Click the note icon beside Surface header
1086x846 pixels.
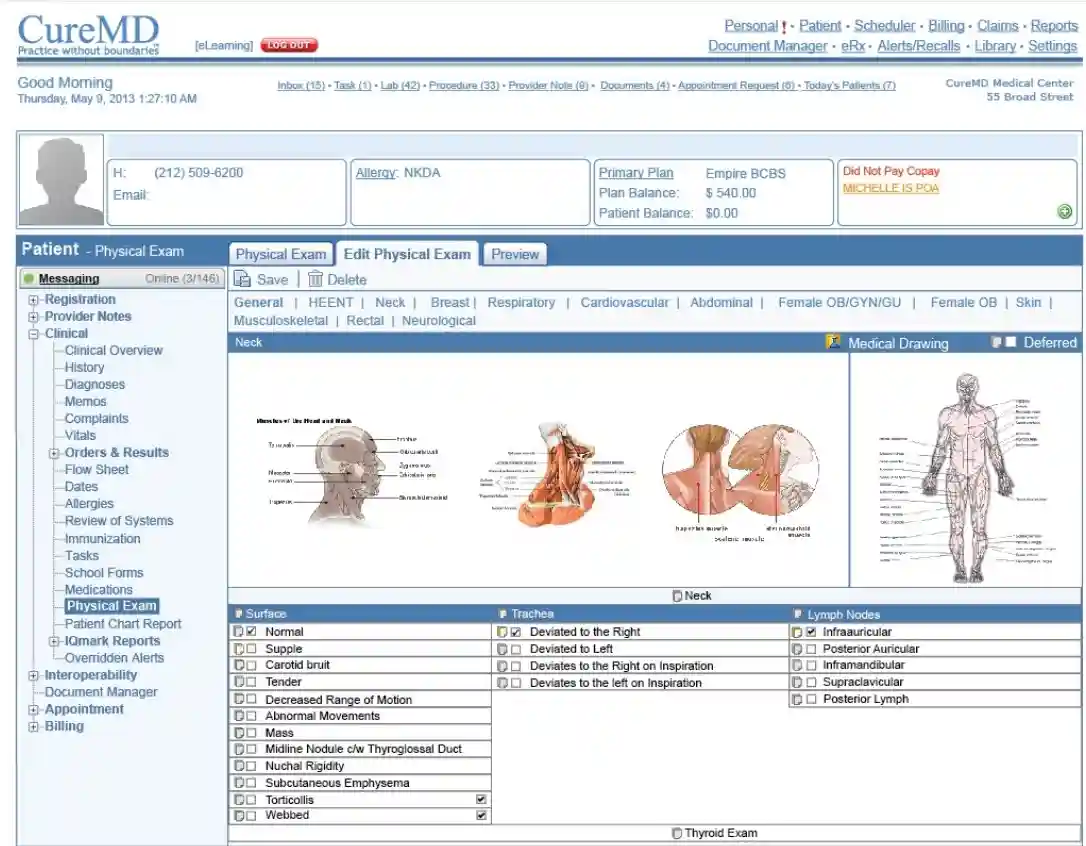tap(240, 613)
